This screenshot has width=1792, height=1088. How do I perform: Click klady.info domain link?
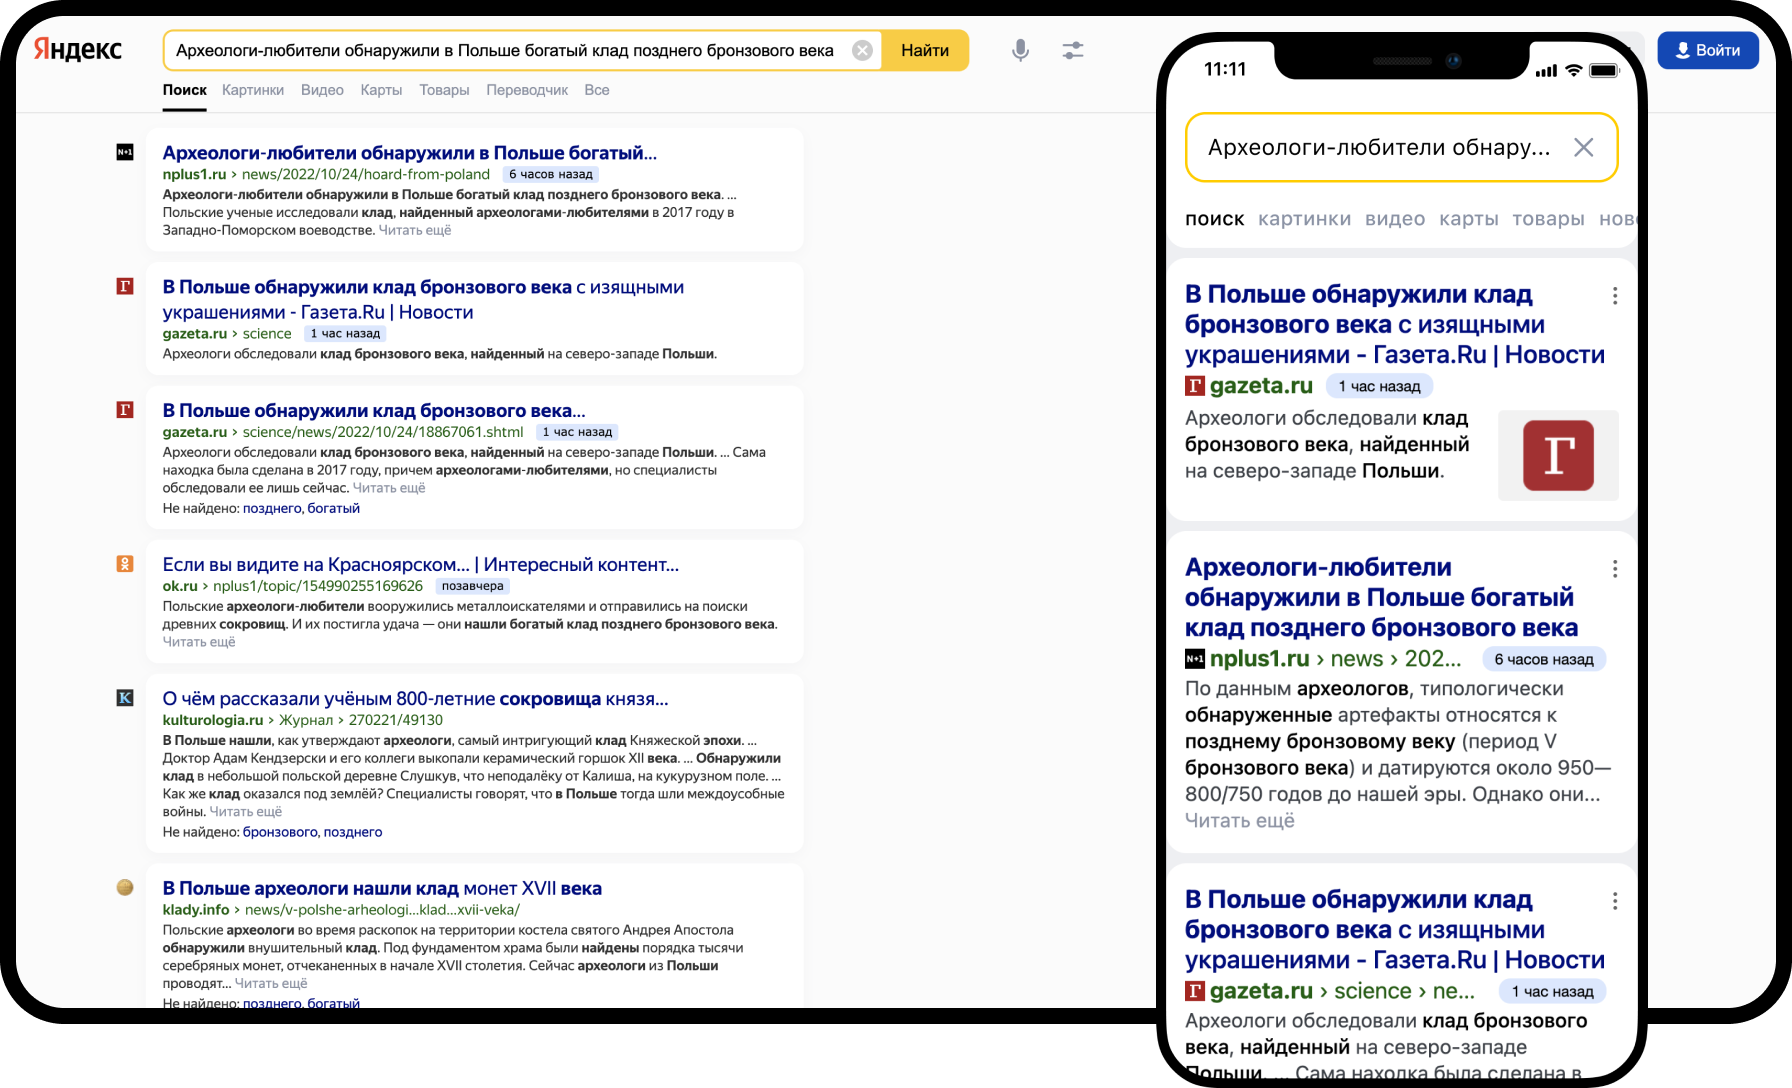click(196, 910)
